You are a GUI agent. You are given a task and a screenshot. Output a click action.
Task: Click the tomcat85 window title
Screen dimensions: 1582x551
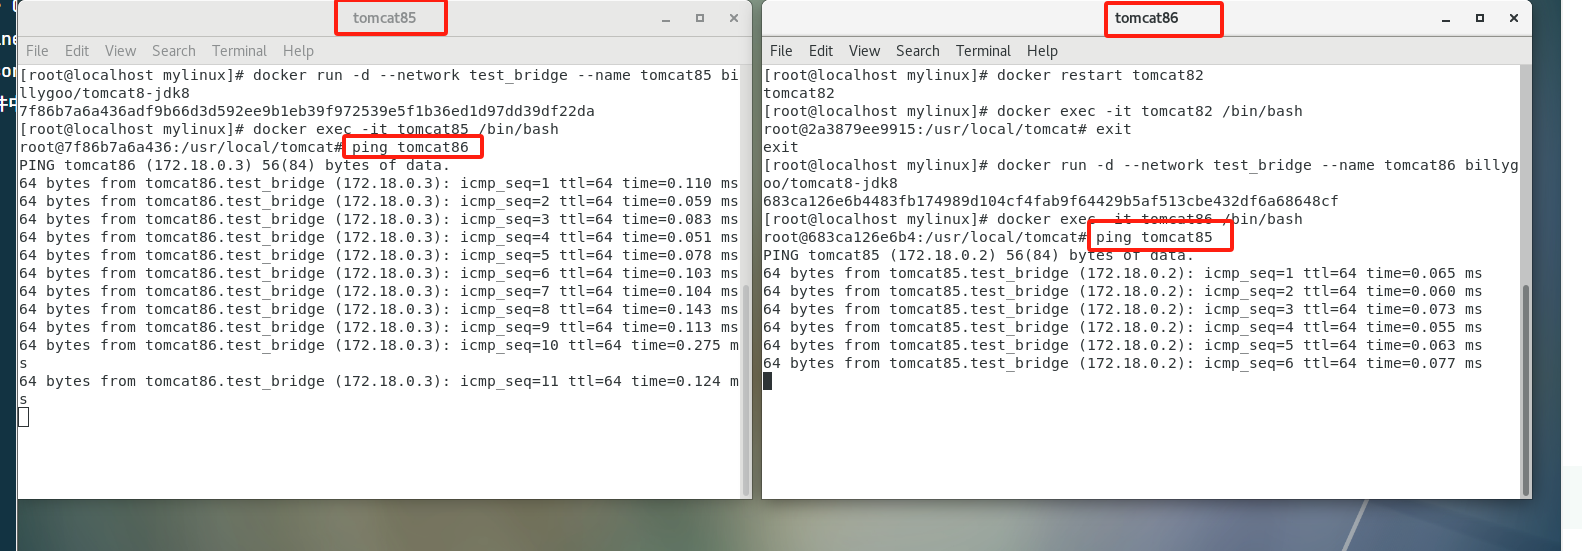[384, 18]
